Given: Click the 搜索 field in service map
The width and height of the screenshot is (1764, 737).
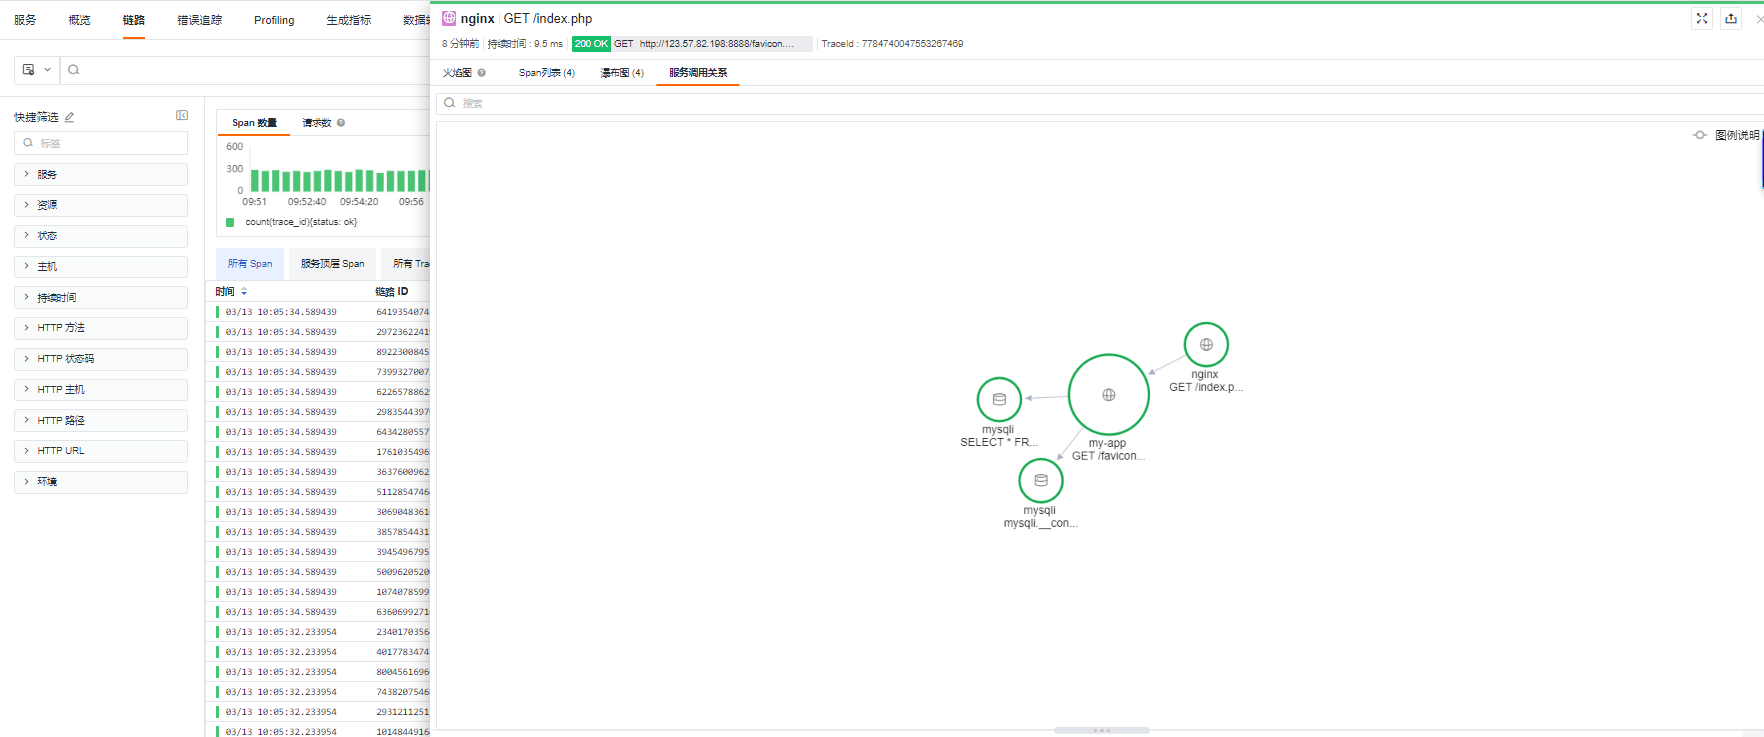Looking at the screenshot, I should [x=1098, y=103].
